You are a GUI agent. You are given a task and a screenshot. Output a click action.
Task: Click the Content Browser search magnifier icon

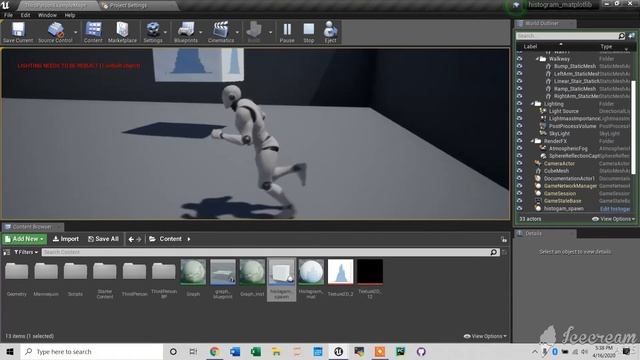point(493,252)
